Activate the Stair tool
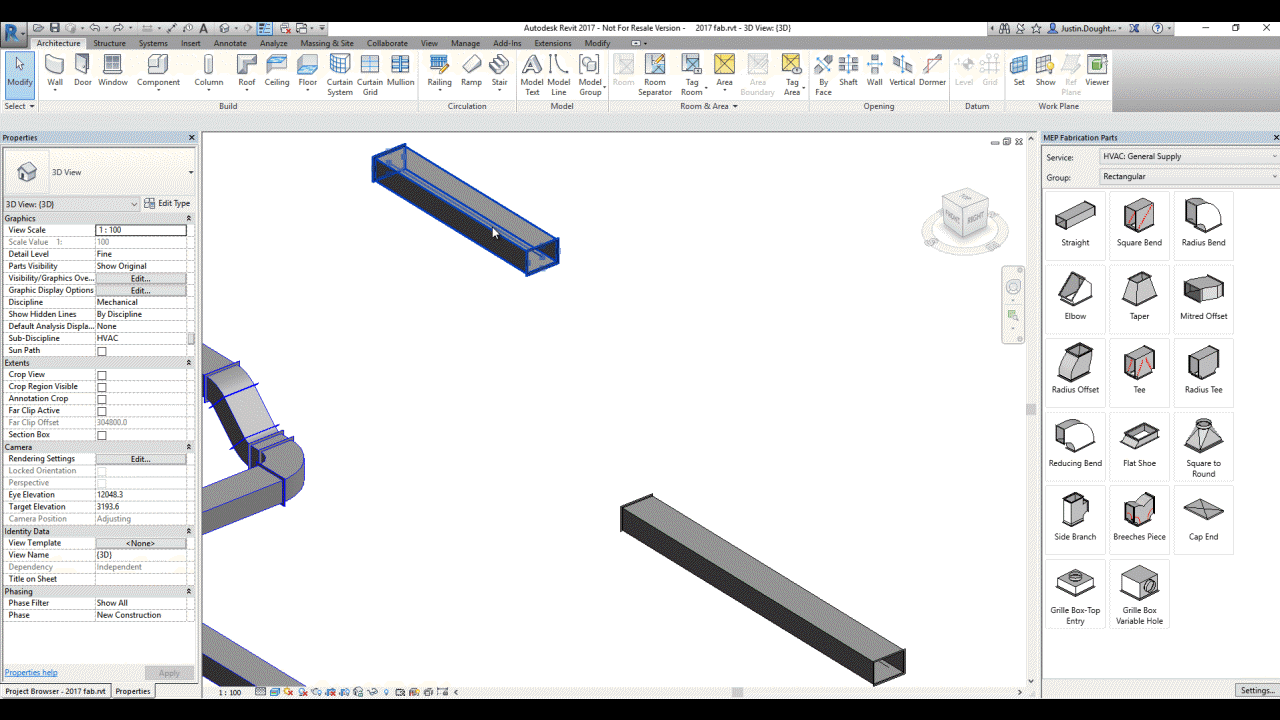Image resolution: width=1280 pixels, height=720 pixels. (498, 70)
